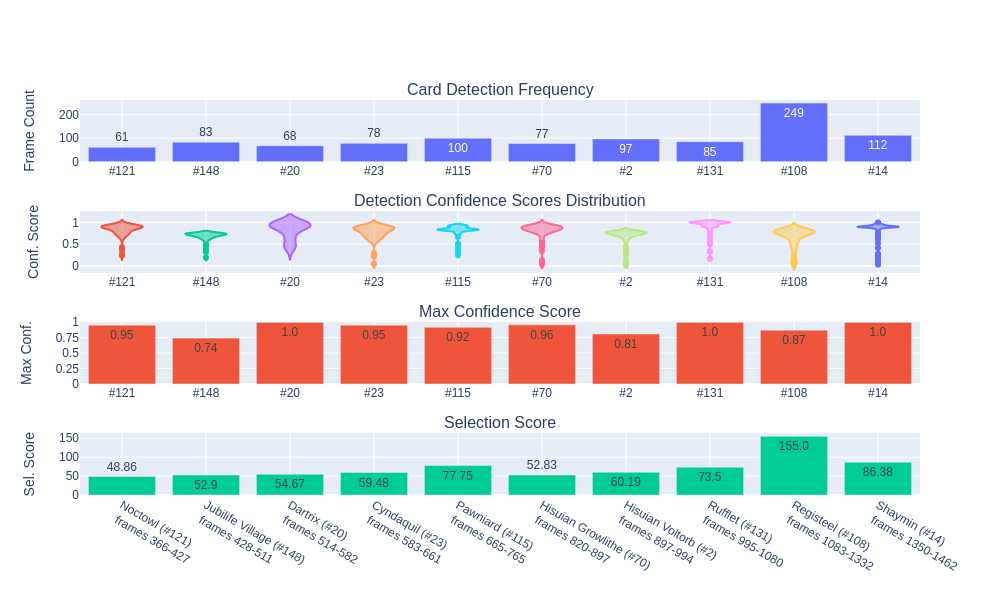The image size is (1000, 600).
Task: Click the Registeel selection score bar labeled 155.0
Action: coord(794,466)
